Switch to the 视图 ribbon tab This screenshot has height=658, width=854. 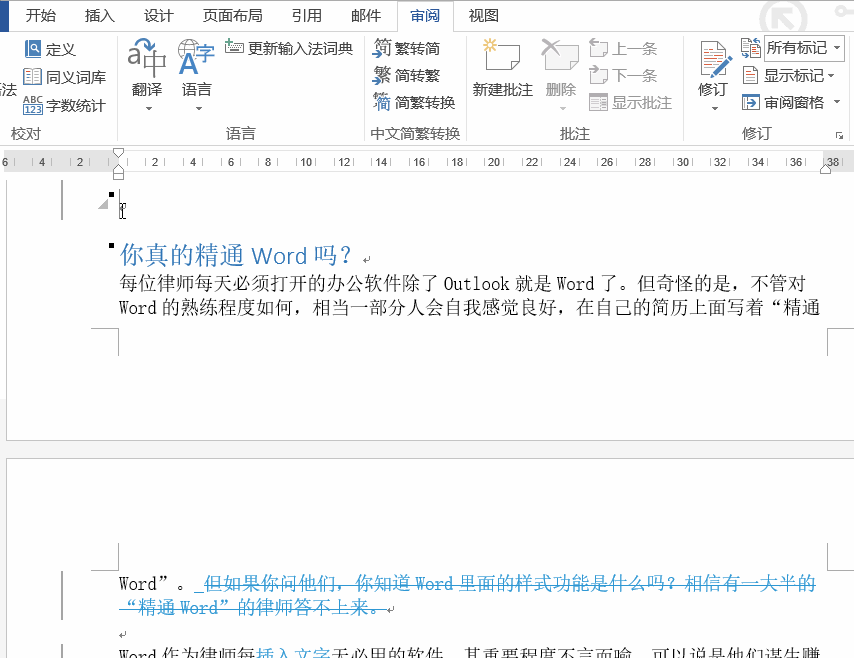[x=483, y=16]
